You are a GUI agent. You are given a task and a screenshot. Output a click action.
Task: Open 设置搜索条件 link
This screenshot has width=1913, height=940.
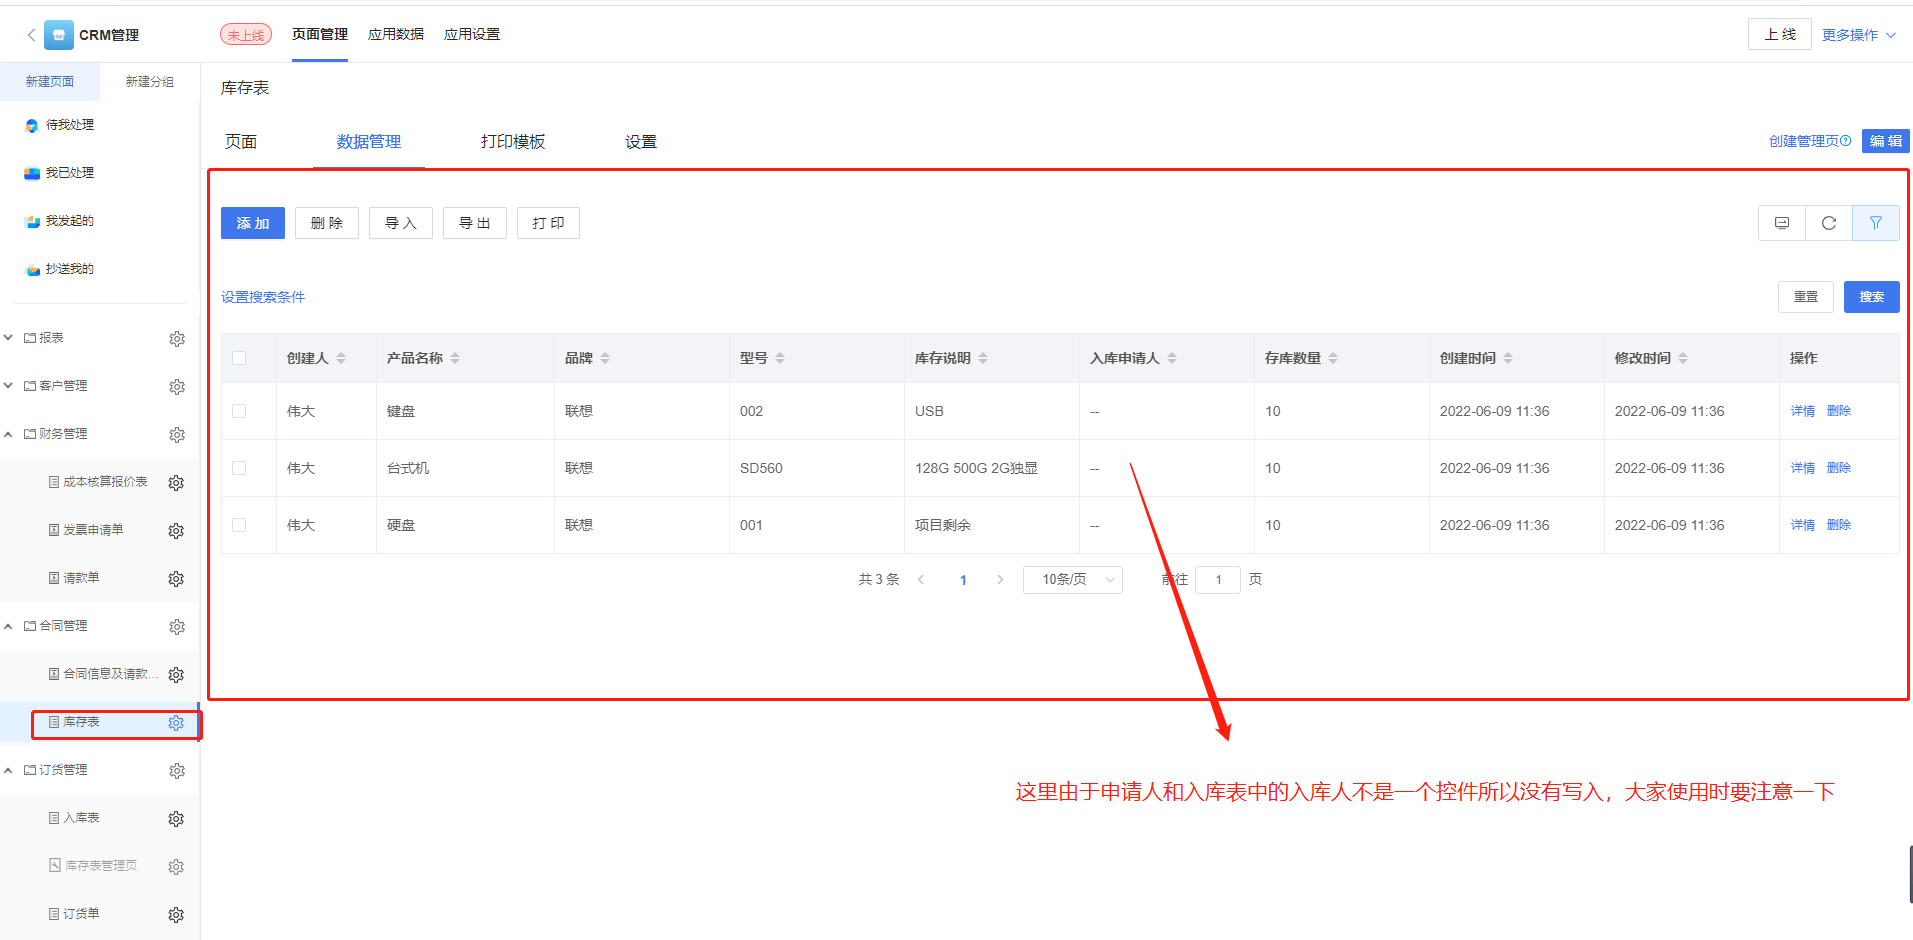tap(263, 297)
